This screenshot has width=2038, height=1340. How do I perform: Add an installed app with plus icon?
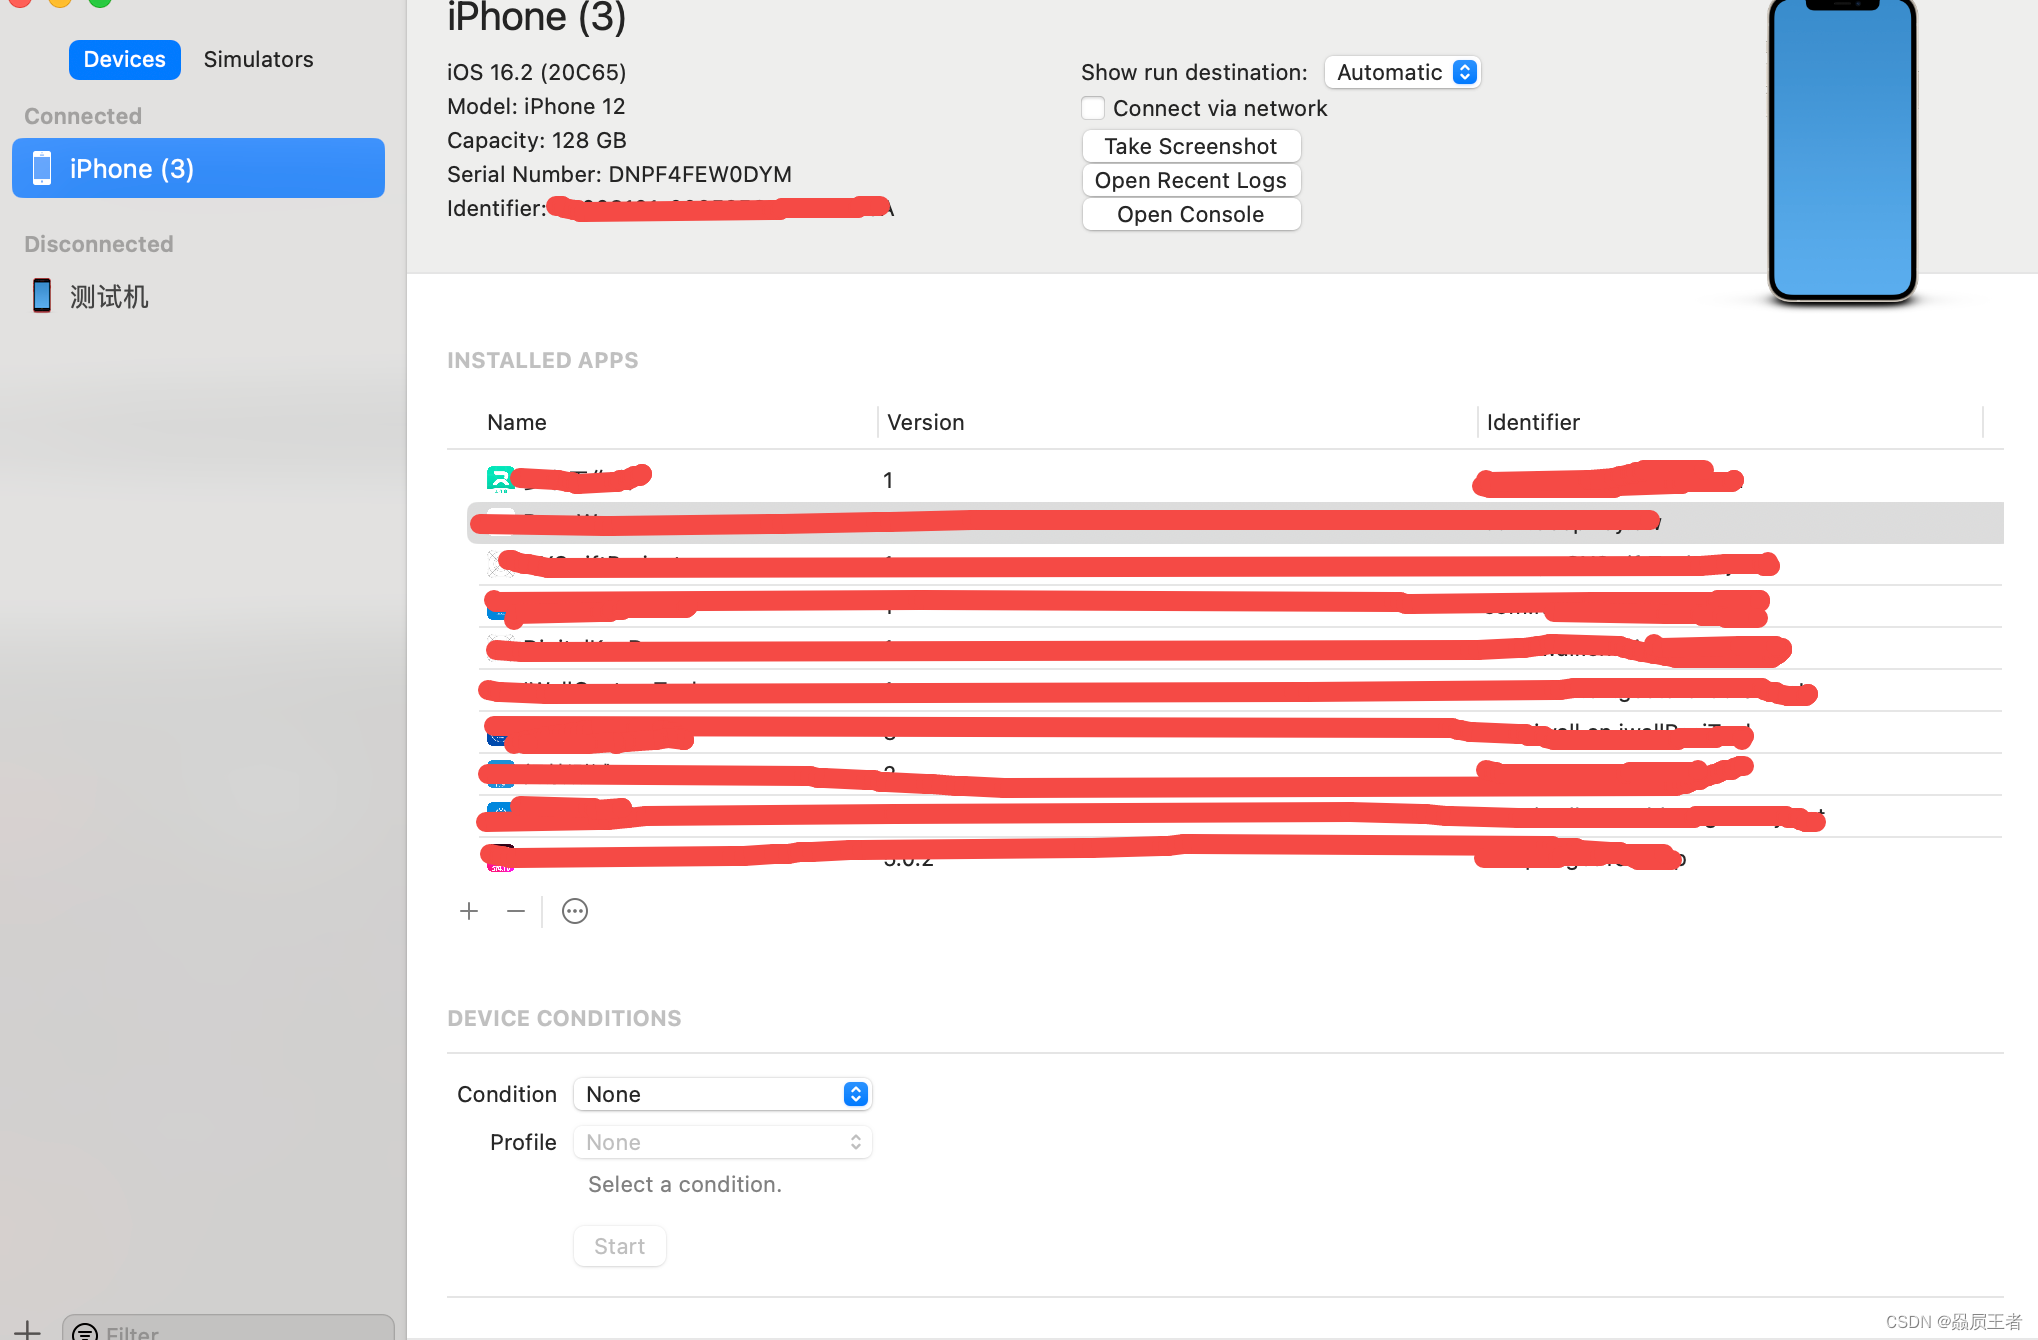(x=469, y=911)
